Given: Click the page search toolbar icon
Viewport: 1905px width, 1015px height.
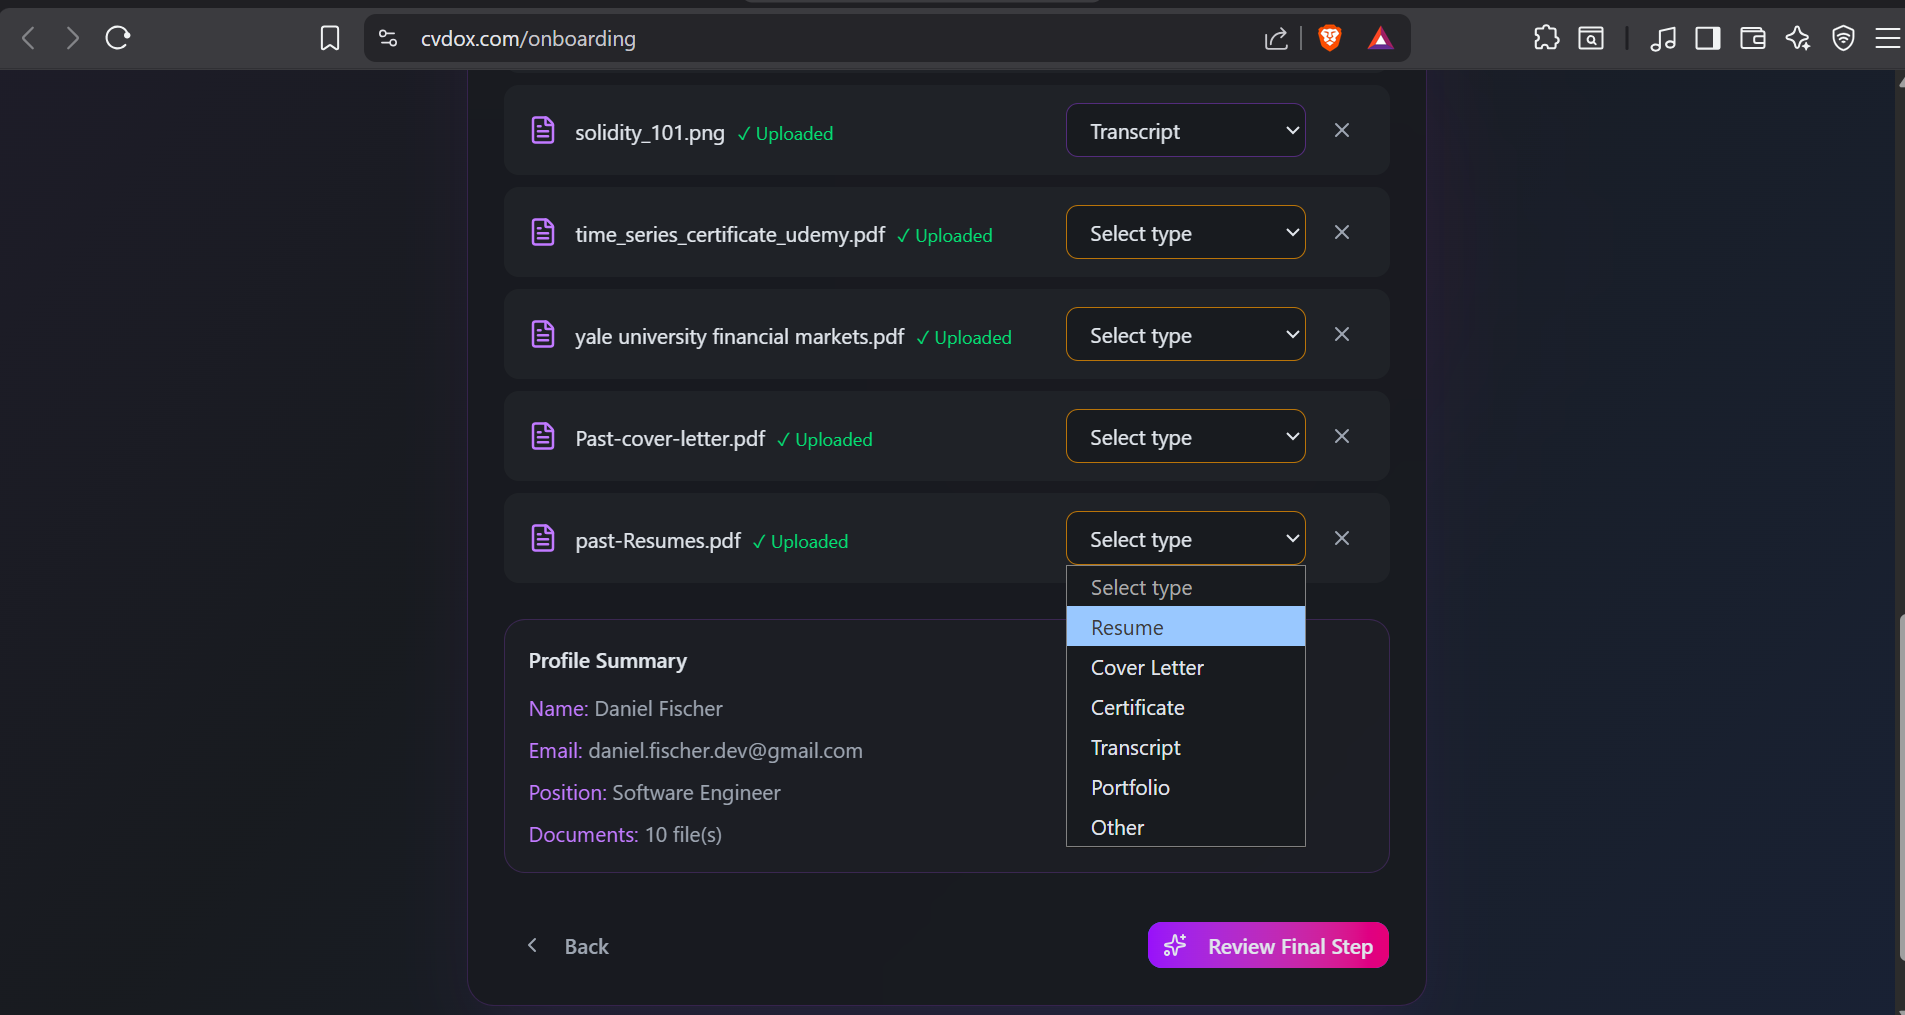Looking at the screenshot, I should 1591,38.
